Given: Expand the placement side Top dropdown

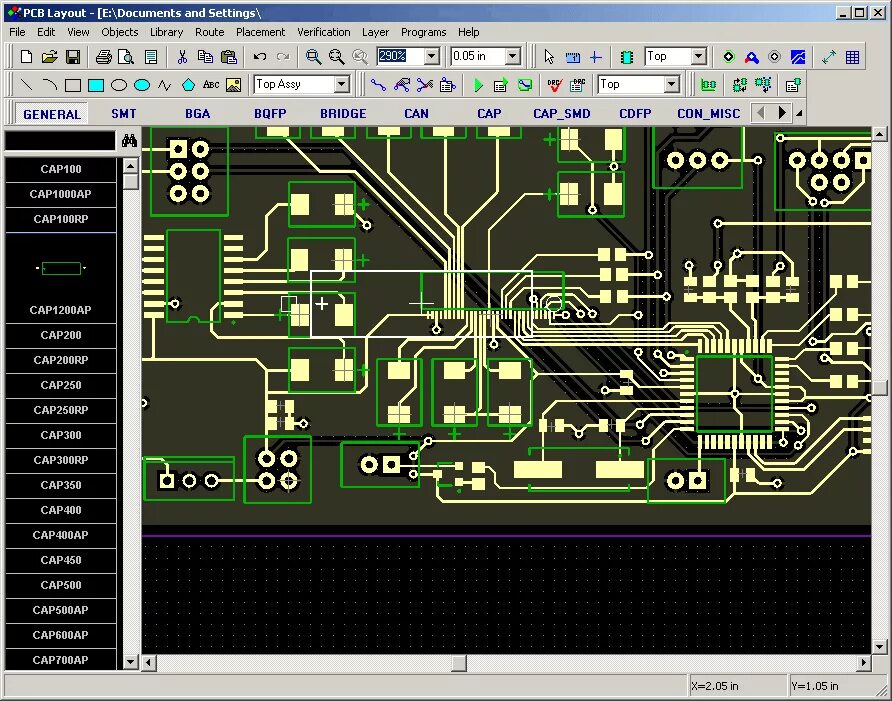Looking at the screenshot, I should click(699, 56).
